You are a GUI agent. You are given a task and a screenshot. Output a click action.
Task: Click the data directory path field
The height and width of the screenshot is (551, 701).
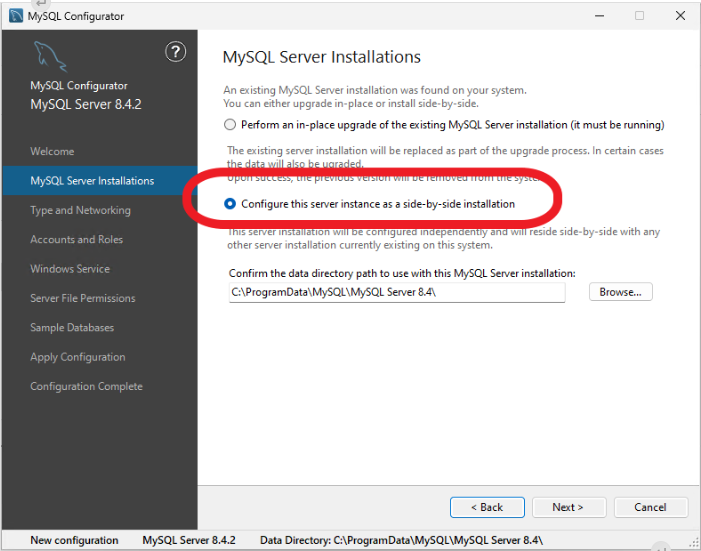pyautogui.click(x=396, y=292)
